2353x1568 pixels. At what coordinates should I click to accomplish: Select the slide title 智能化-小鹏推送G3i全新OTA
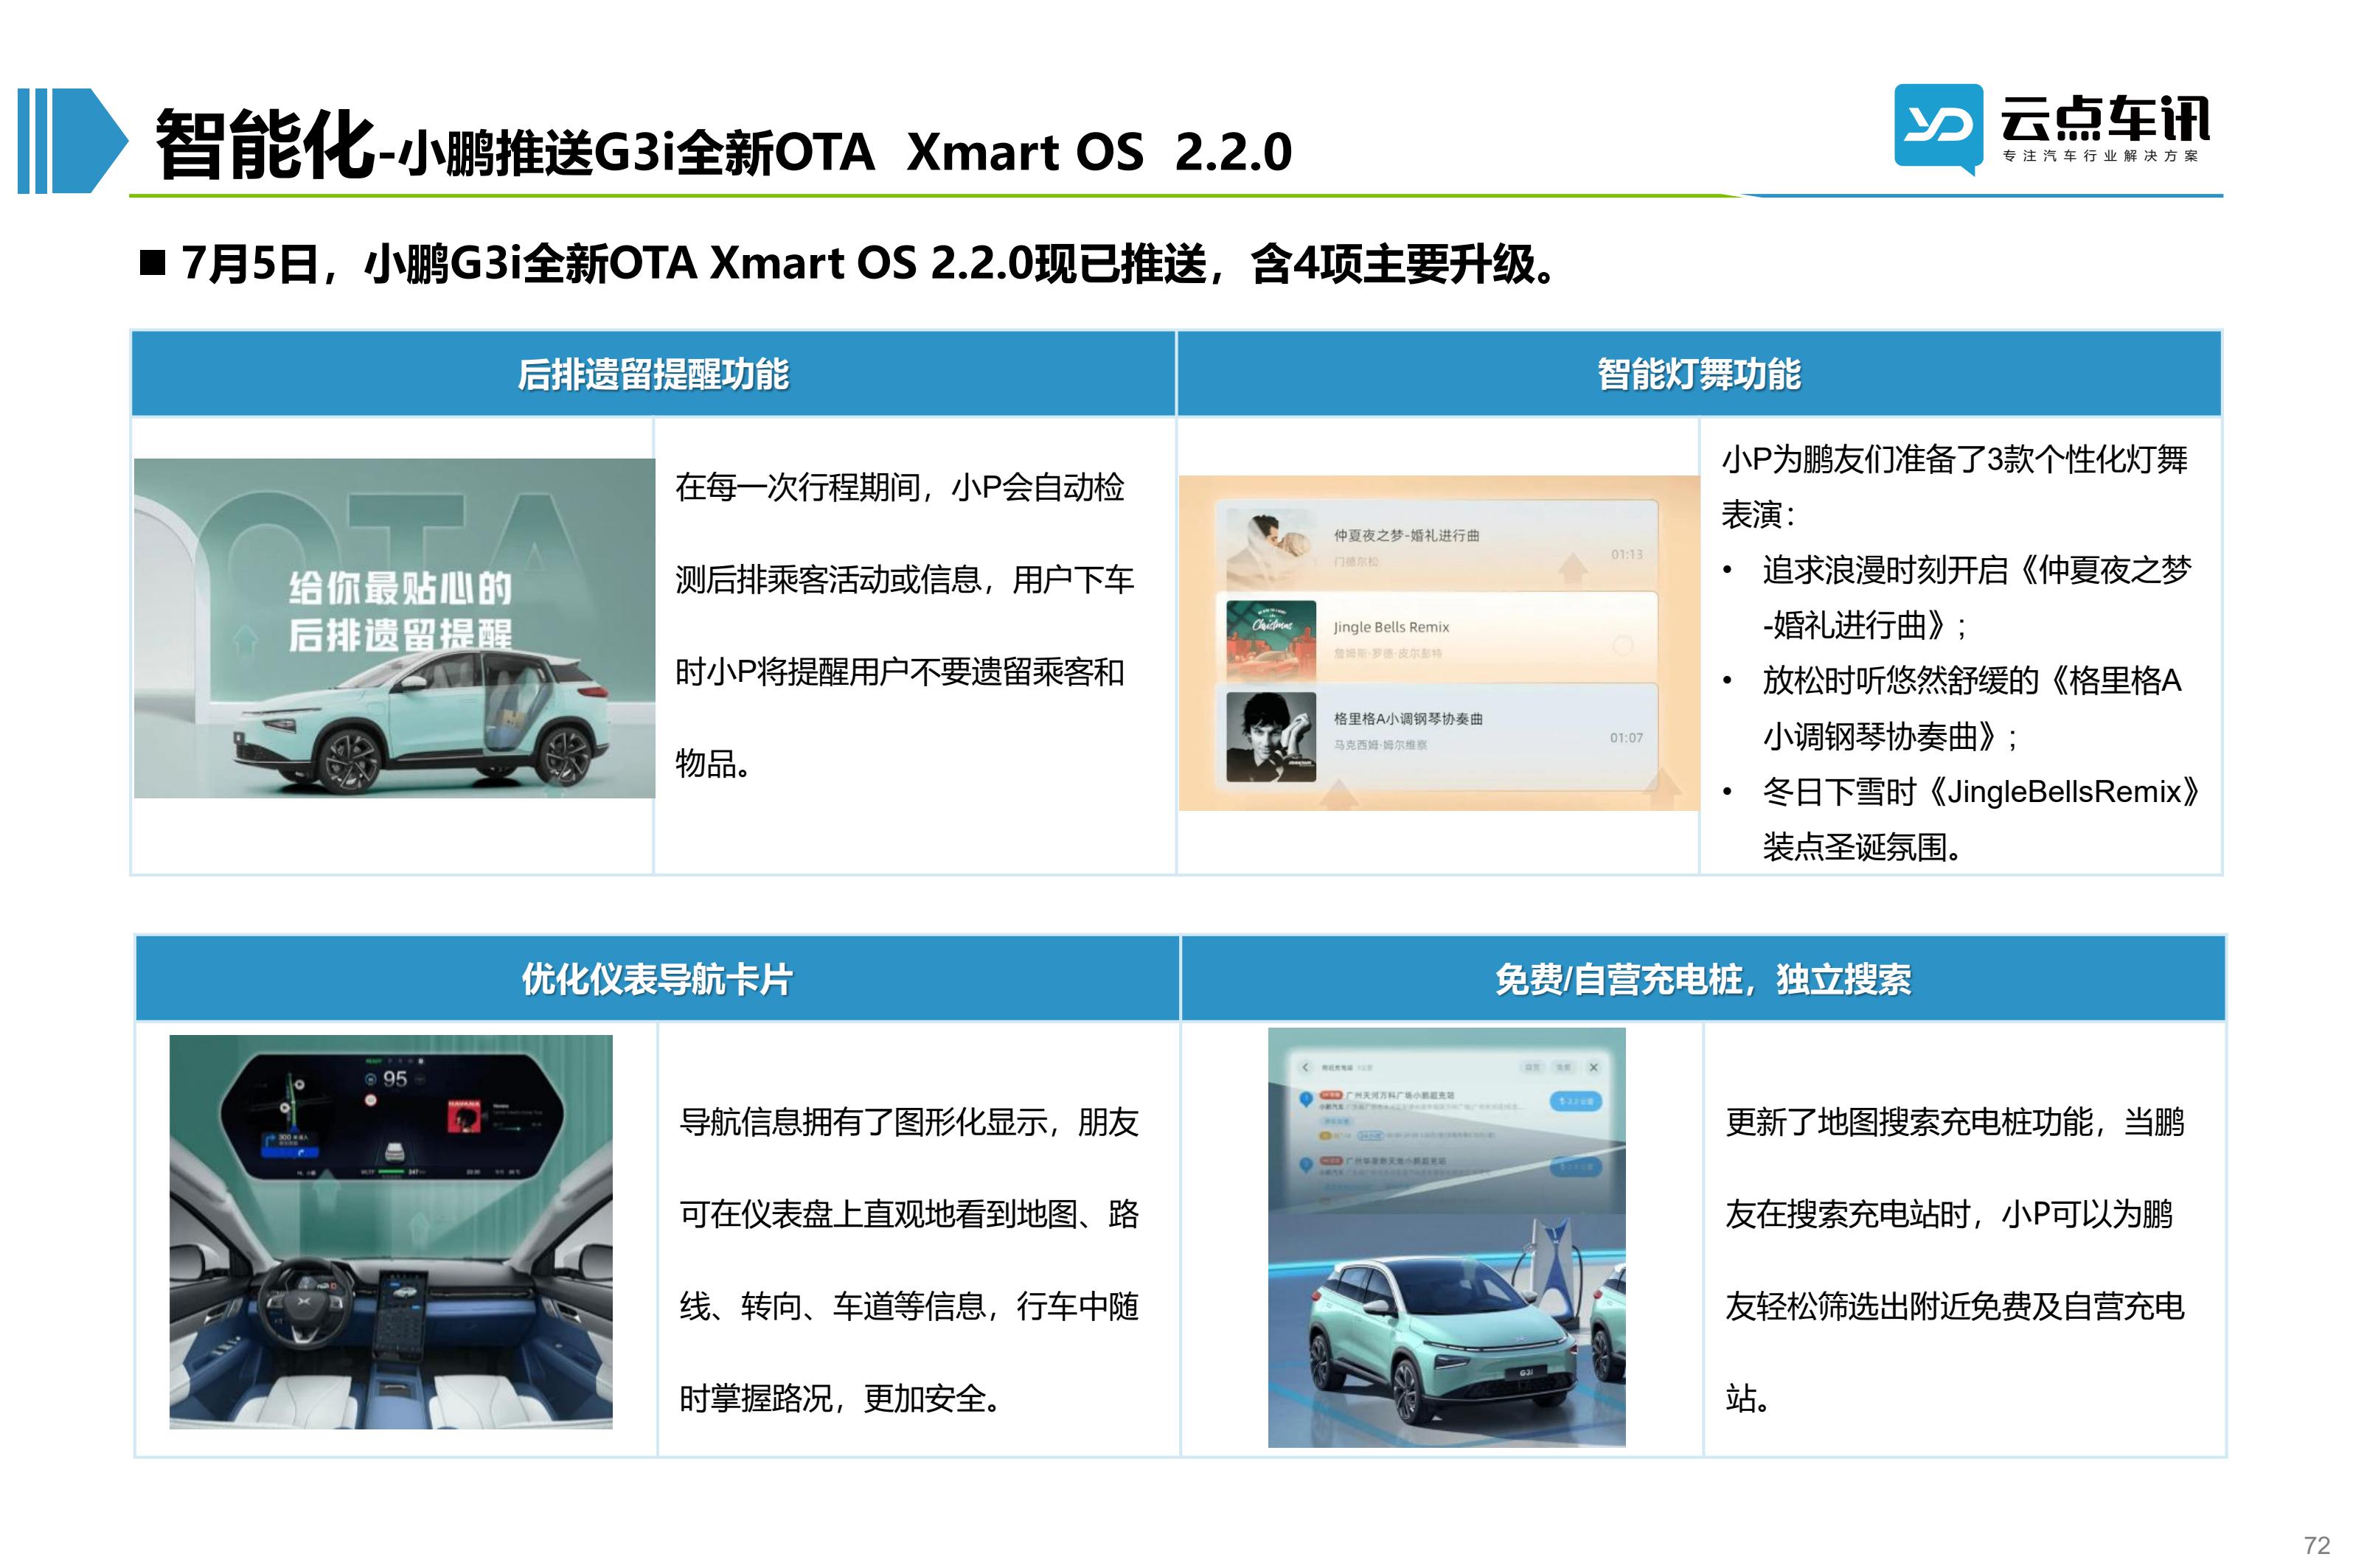(723, 146)
